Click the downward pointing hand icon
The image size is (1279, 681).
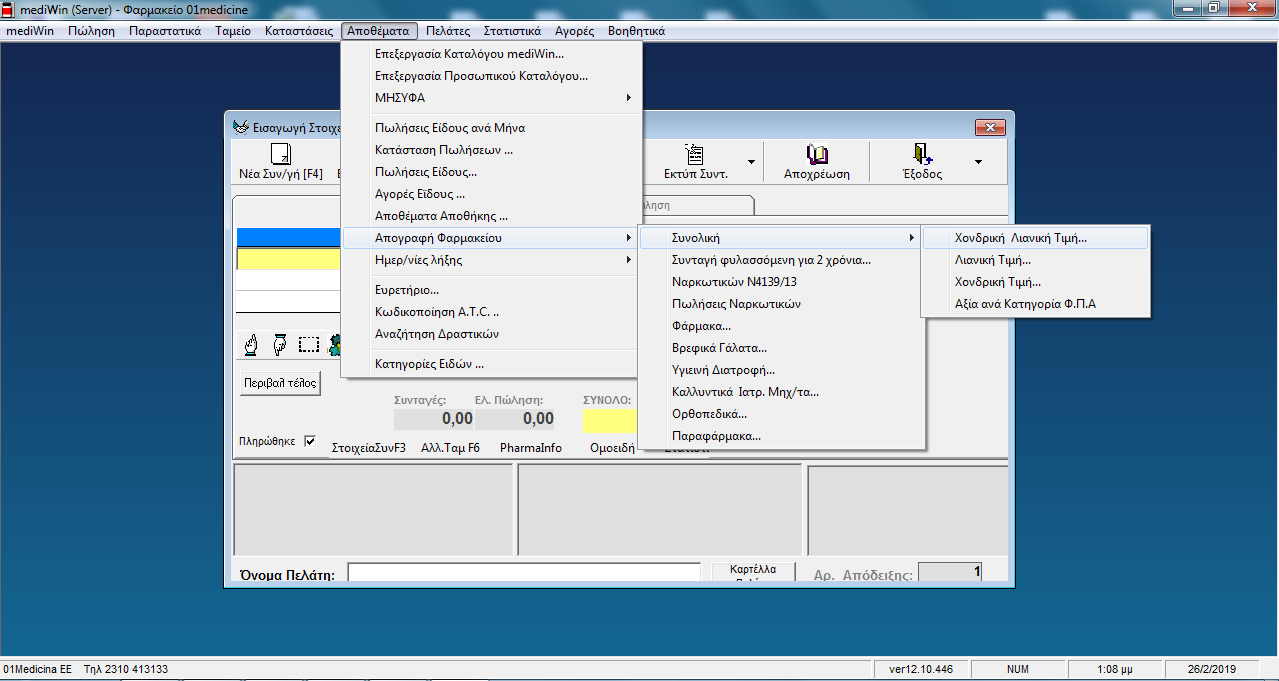(280, 345)
